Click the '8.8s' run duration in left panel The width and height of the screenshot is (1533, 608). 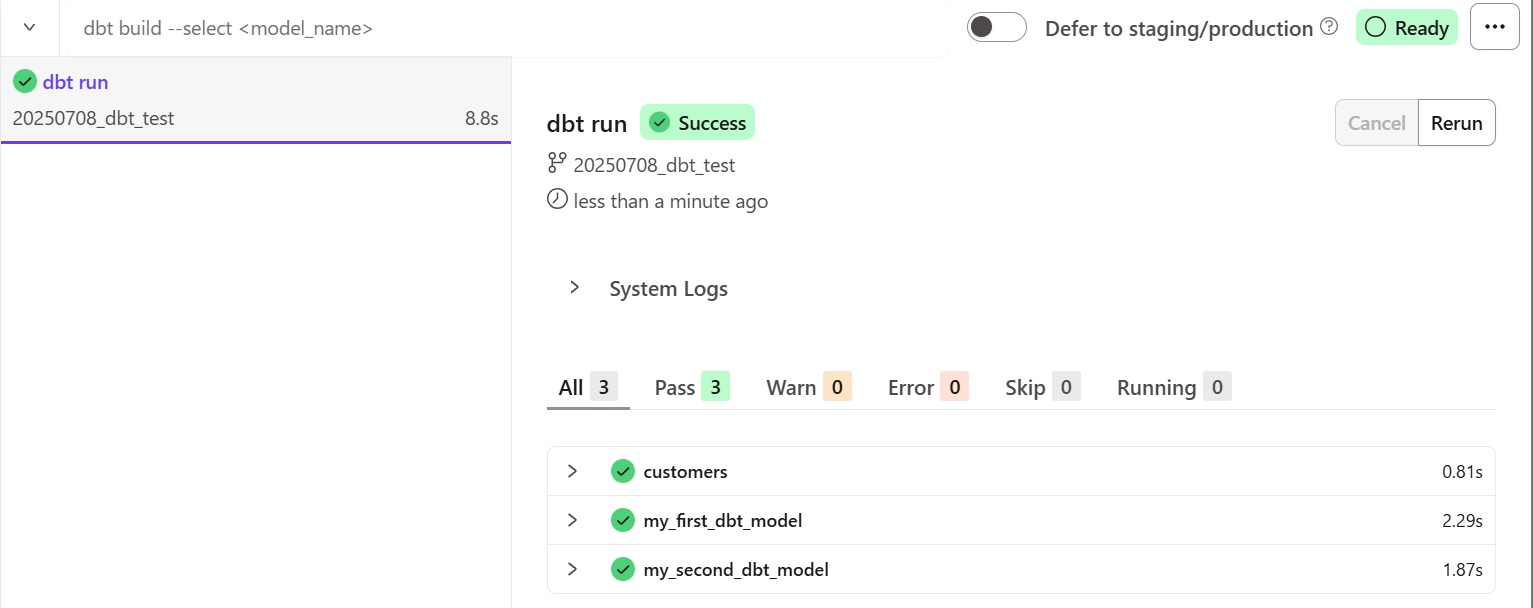pos(481,118)
